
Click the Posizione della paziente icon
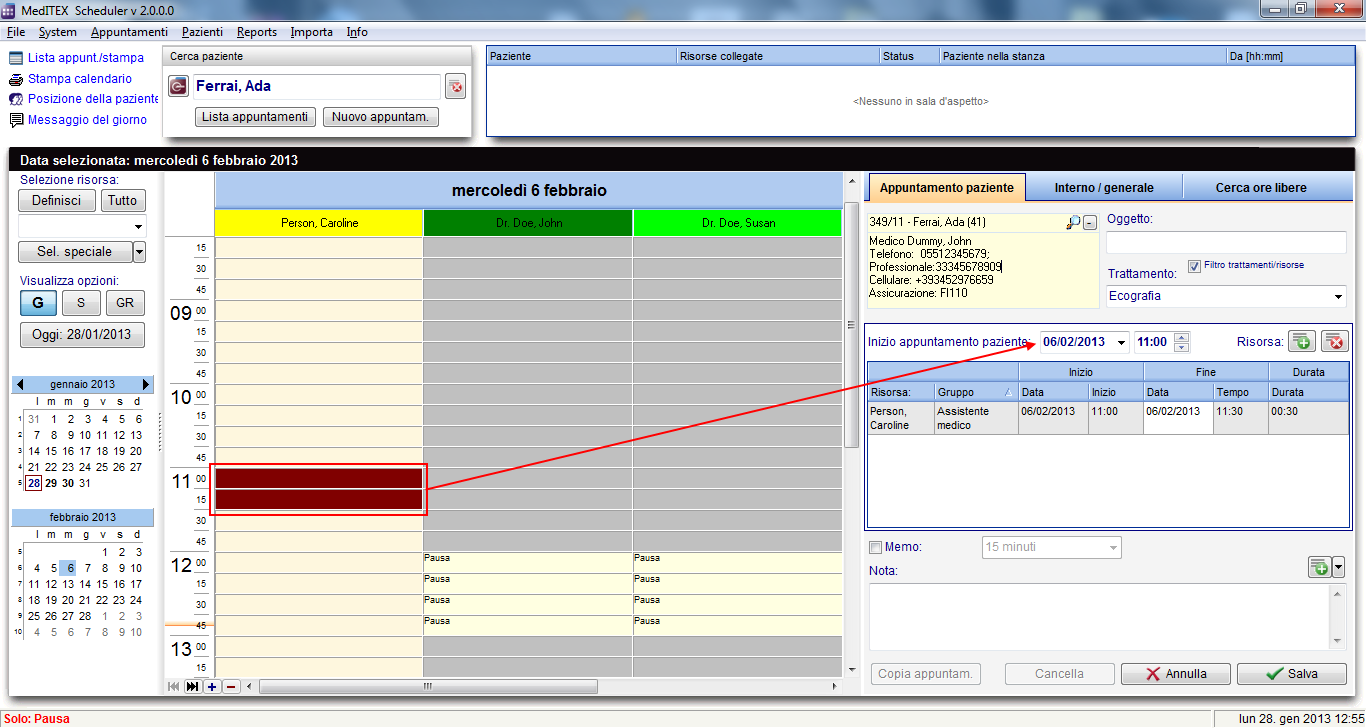tap(16, 99)
